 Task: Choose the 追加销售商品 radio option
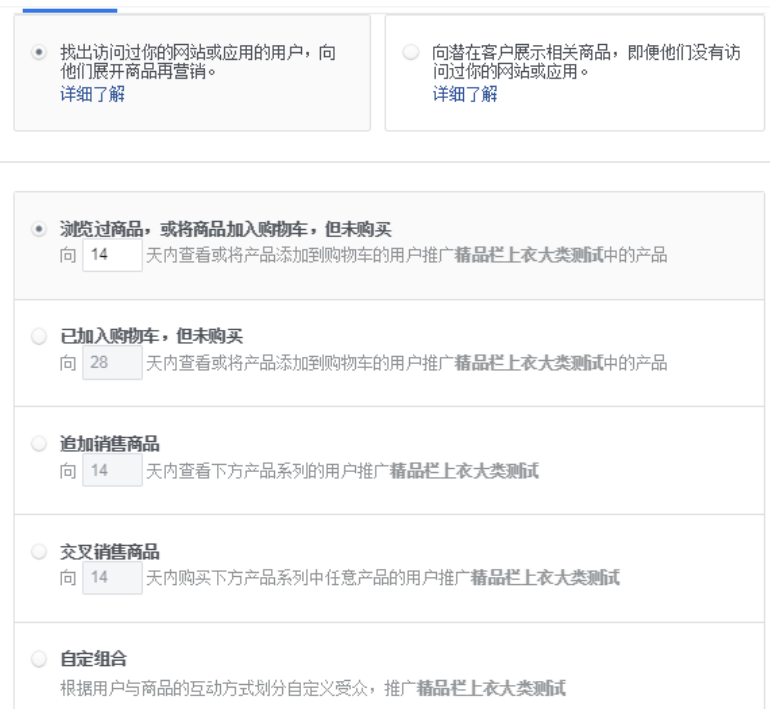(39, 443)
